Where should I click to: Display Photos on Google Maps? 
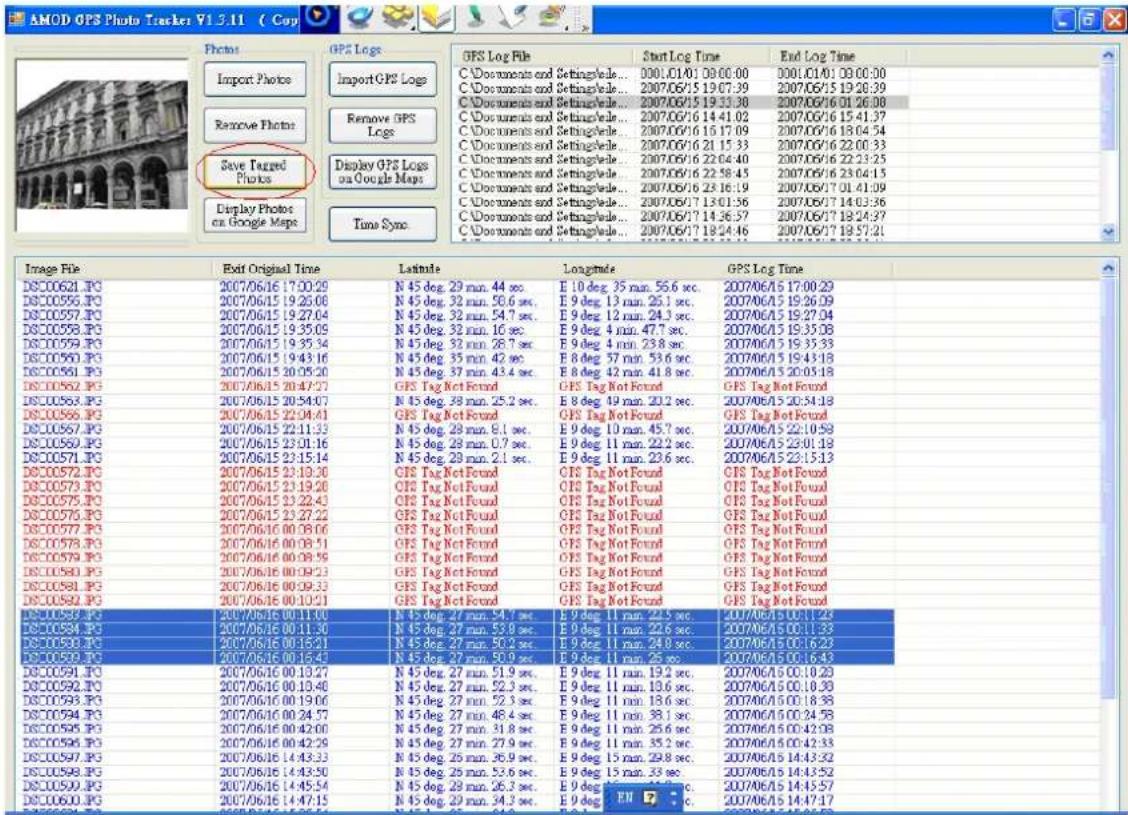point(254,216)
